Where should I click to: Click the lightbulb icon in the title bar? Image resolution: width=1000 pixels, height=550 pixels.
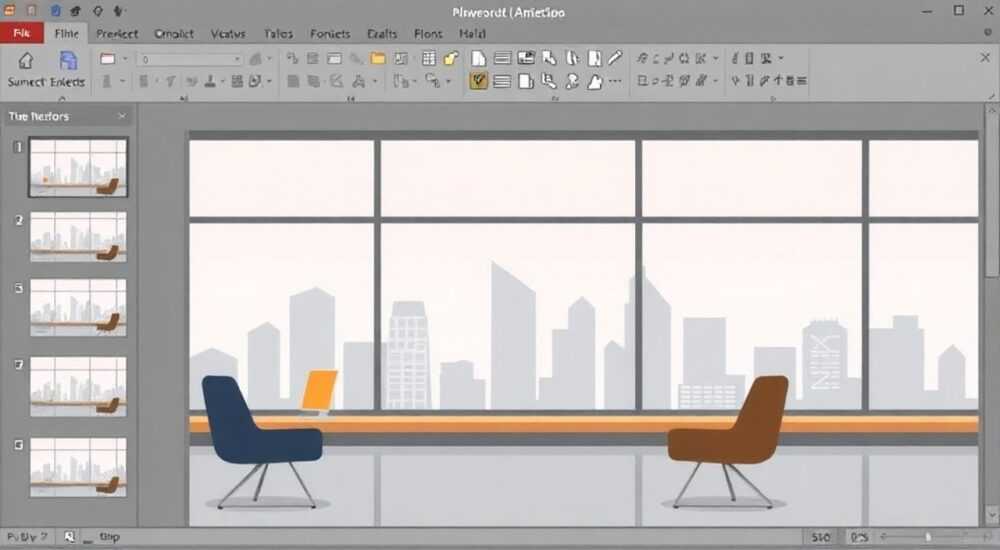point(98,11)
